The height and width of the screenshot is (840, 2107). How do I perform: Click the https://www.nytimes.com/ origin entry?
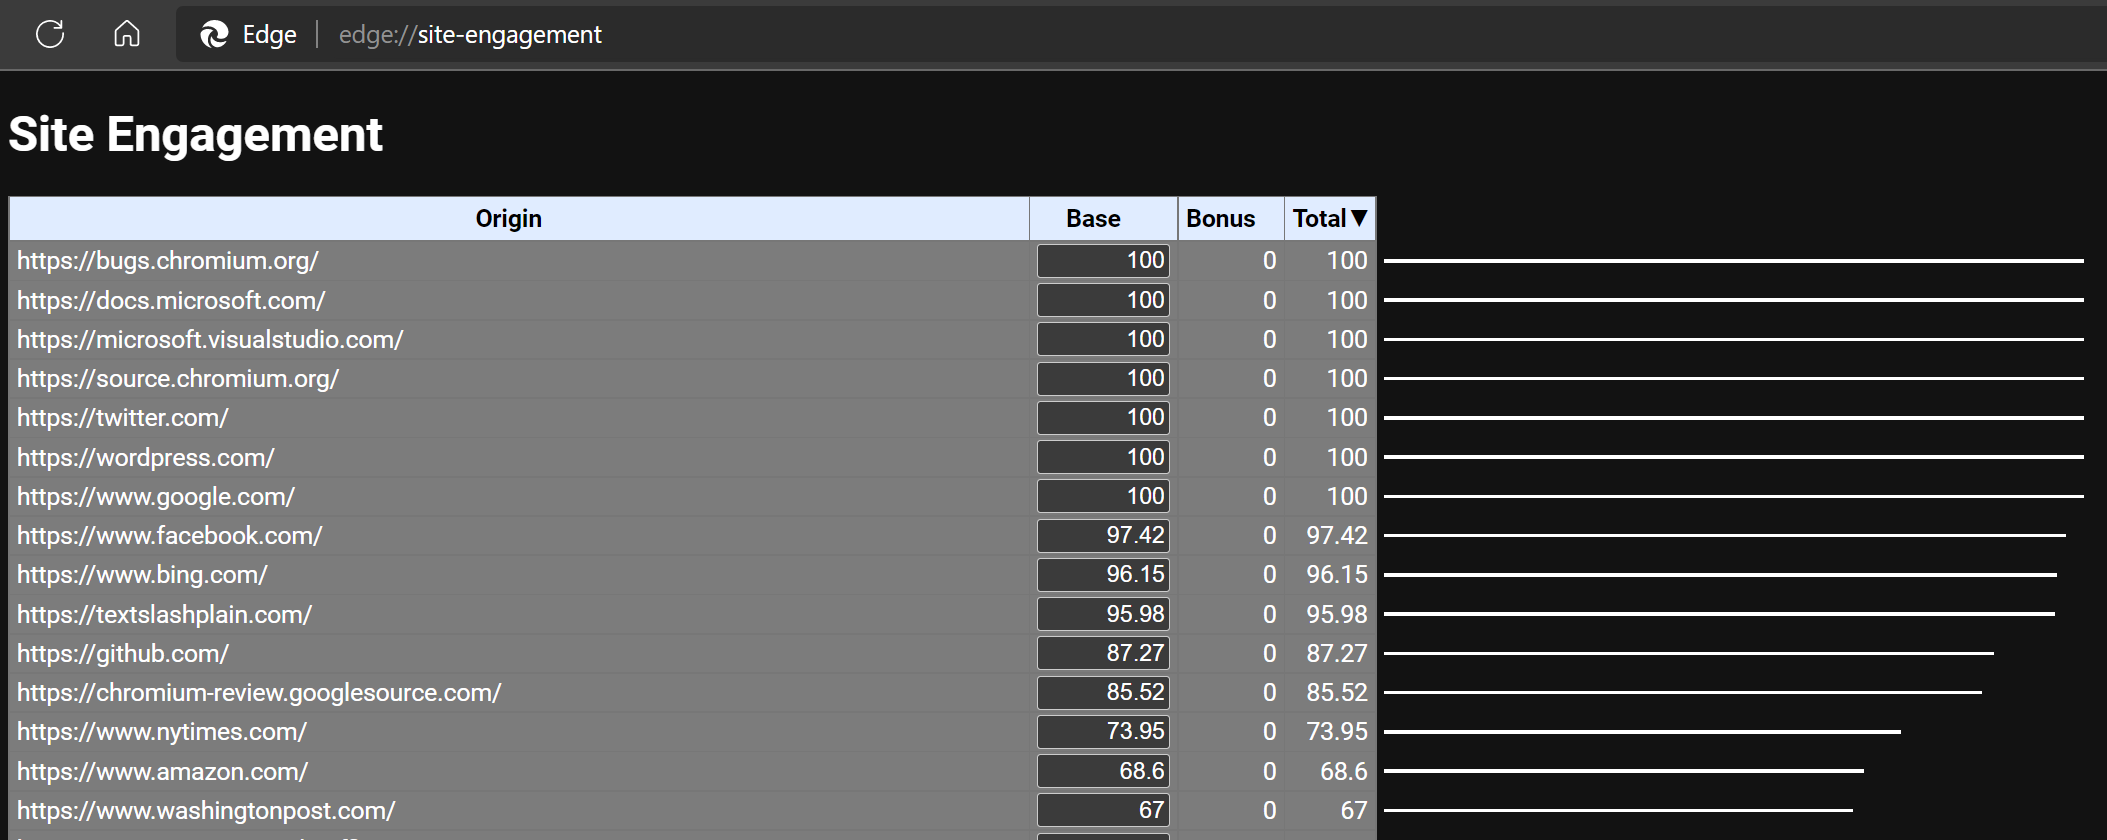coord(162,732)
